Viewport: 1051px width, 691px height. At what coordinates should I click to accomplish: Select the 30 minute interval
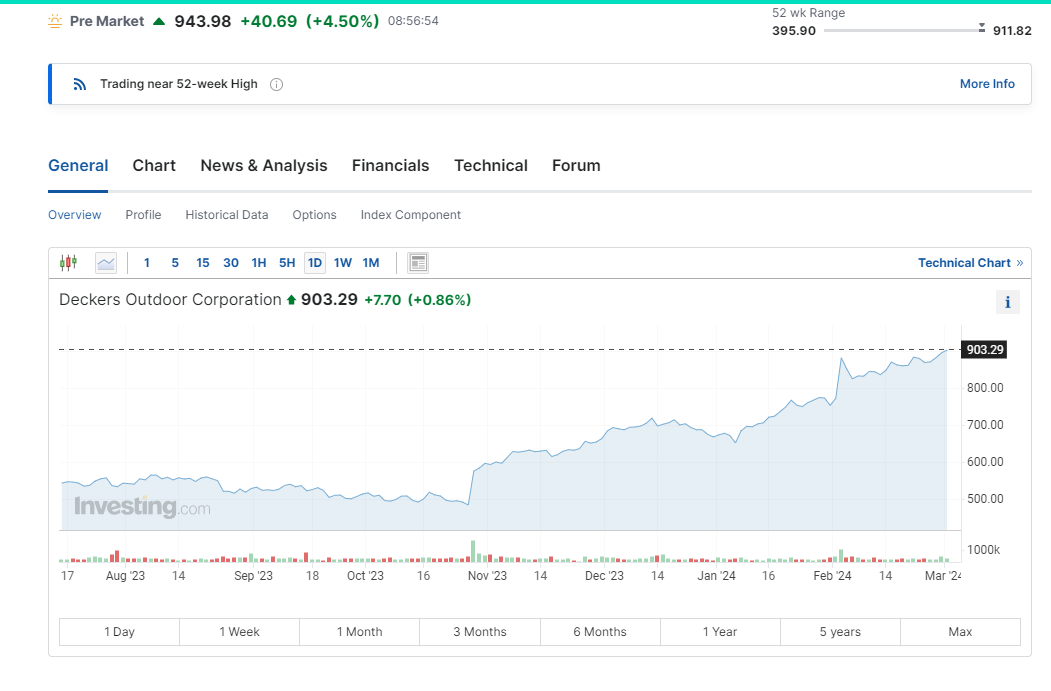coord(231,263)
